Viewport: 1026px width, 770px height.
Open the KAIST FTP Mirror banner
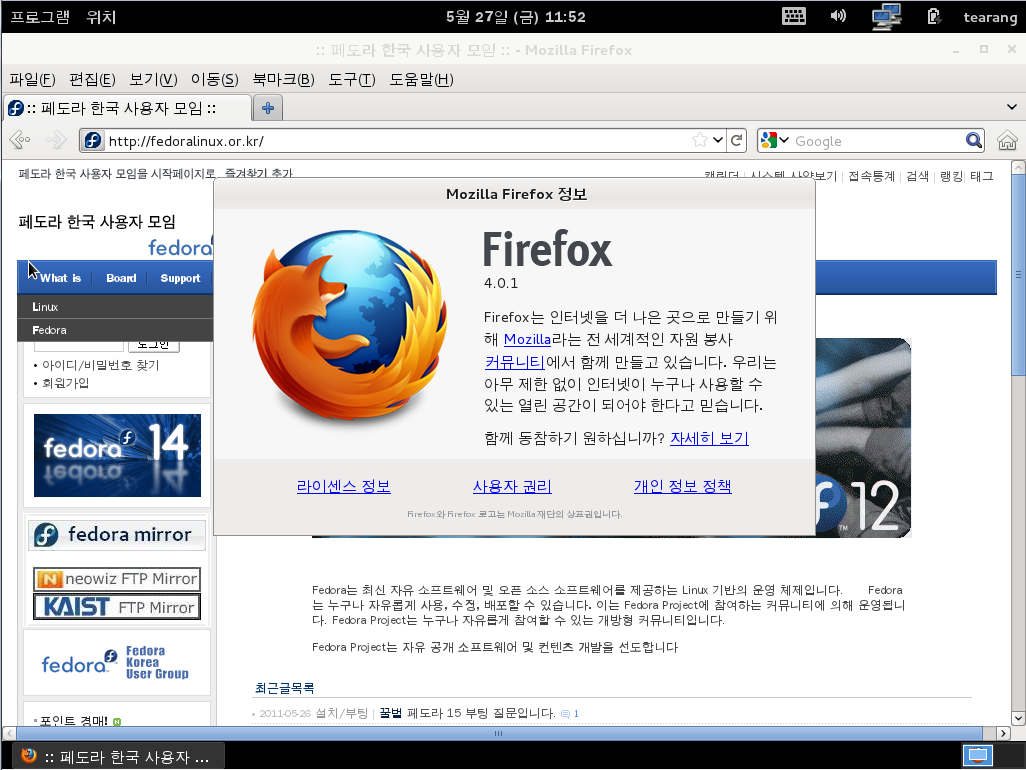[x=117, y=607]
